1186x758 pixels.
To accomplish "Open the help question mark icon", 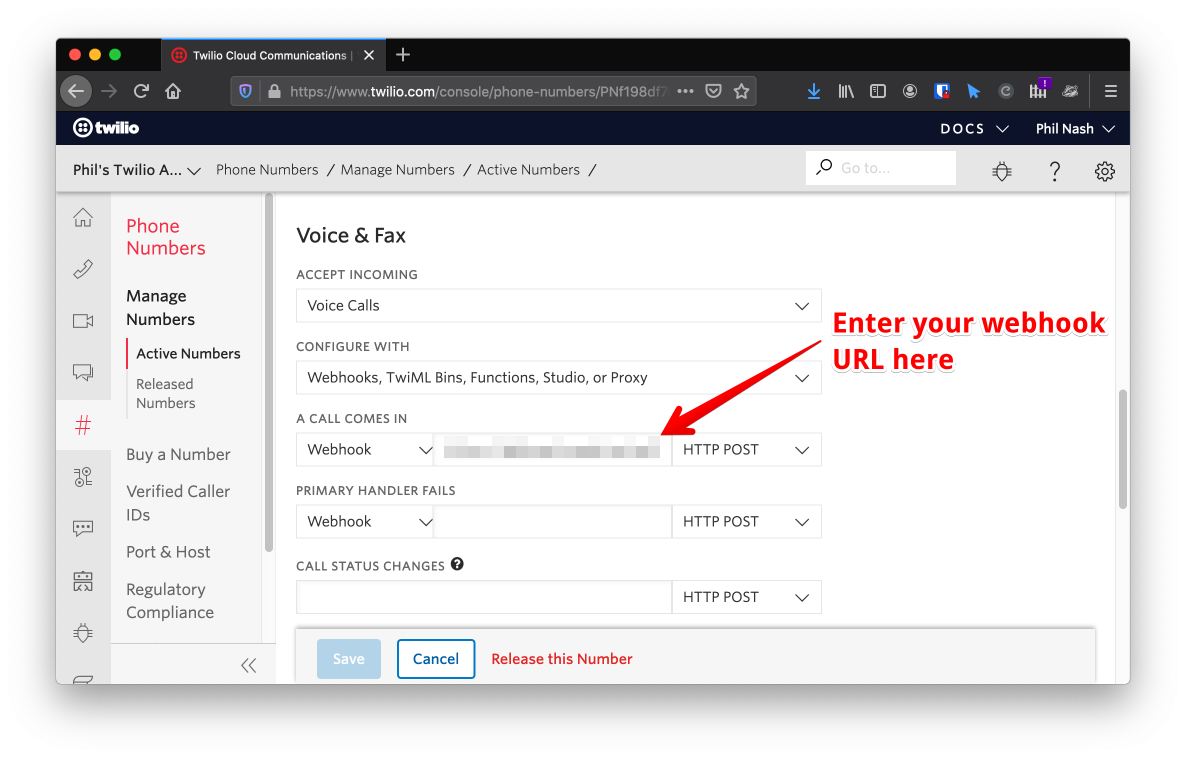I will [x=1054, y=171].
